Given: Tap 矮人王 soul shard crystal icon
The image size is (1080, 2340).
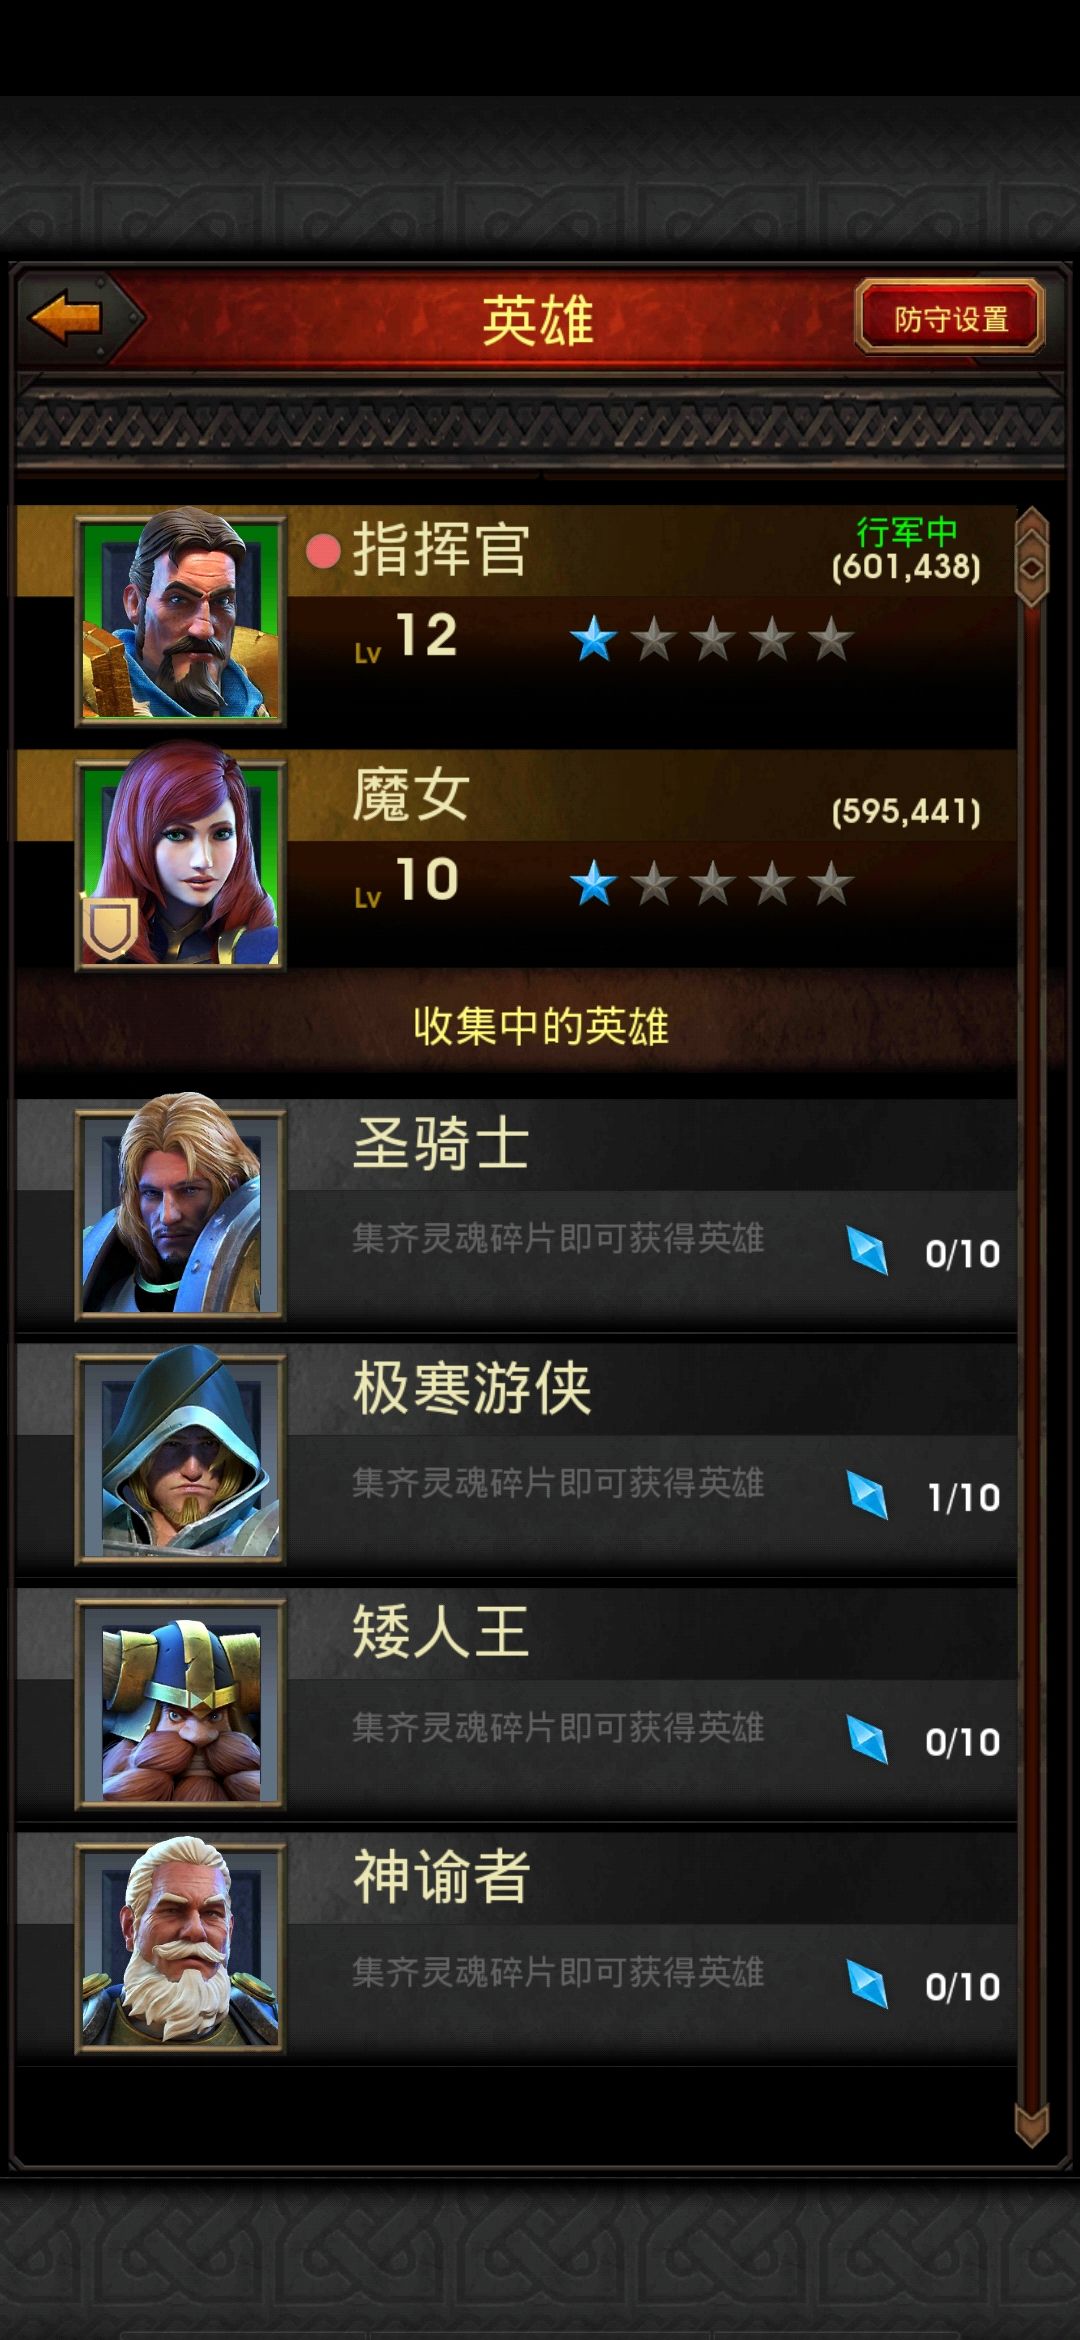Looking at the screenshot, I should [867, 1740].
